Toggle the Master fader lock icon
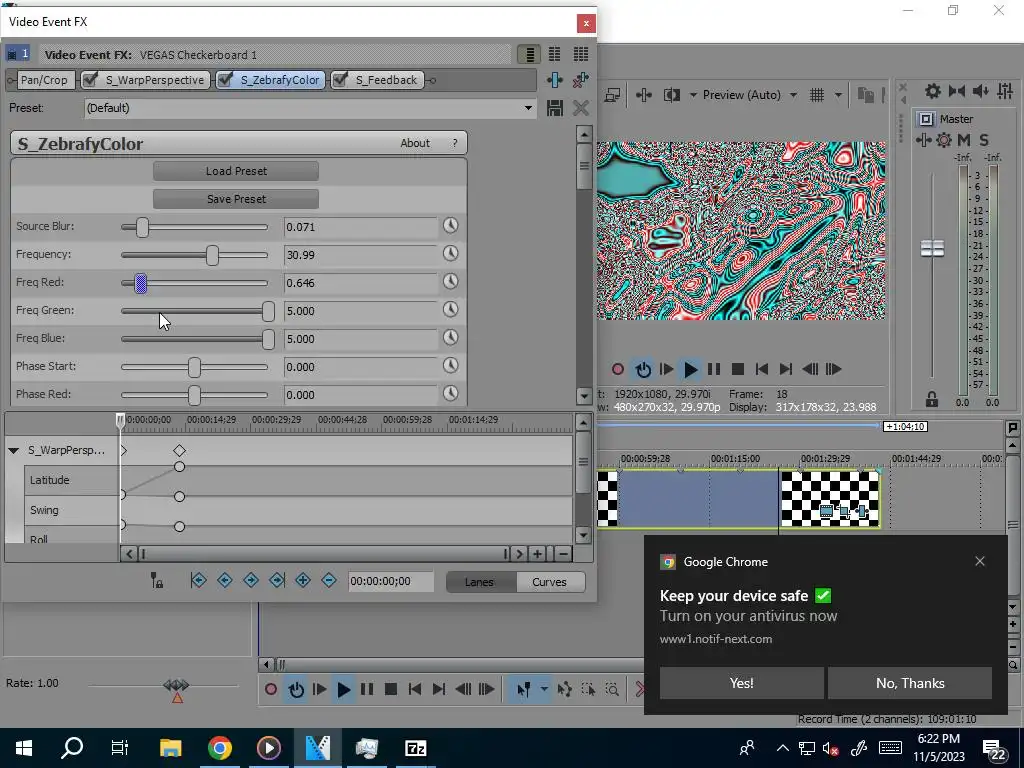The image size is (1024, 768). 932,399
